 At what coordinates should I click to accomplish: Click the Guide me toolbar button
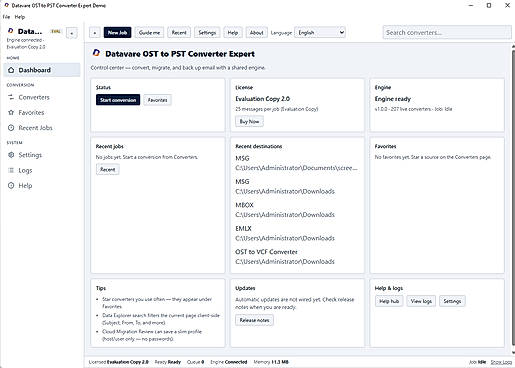(149, 32)
